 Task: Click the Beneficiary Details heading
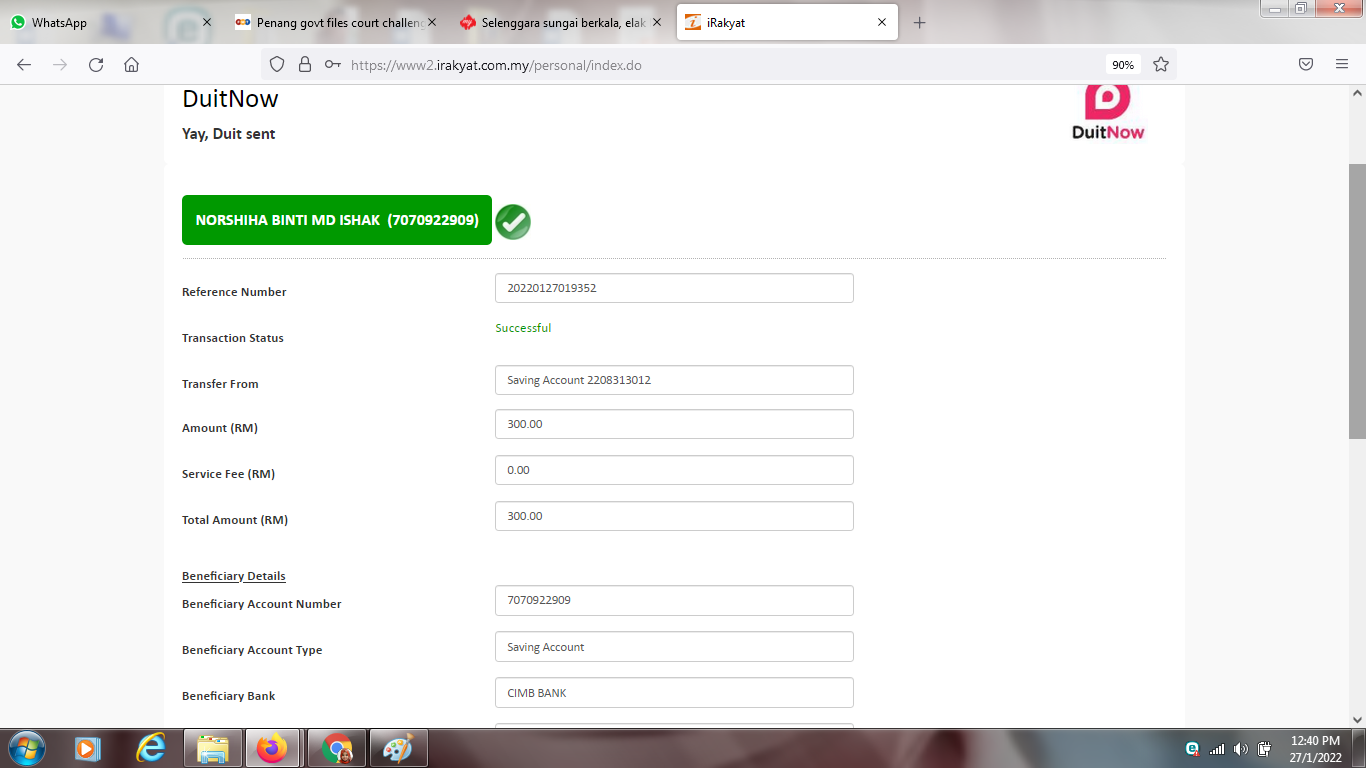point(234,576)
